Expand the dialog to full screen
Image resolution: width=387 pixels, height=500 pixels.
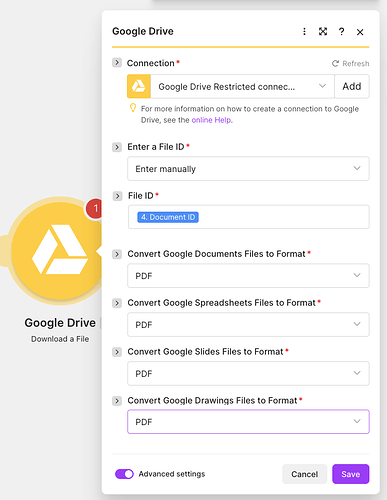click(x=323, y=32)
